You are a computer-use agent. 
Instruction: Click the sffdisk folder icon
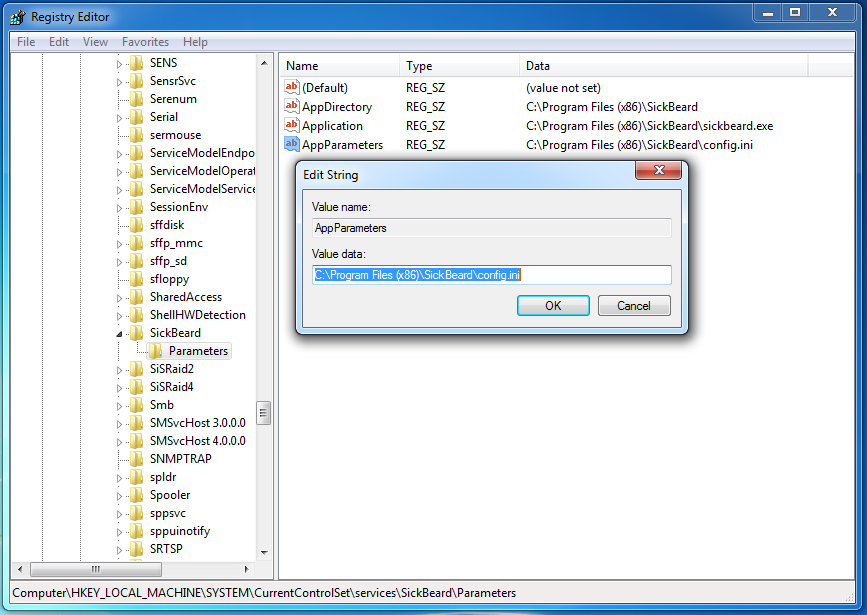[137, 225]
